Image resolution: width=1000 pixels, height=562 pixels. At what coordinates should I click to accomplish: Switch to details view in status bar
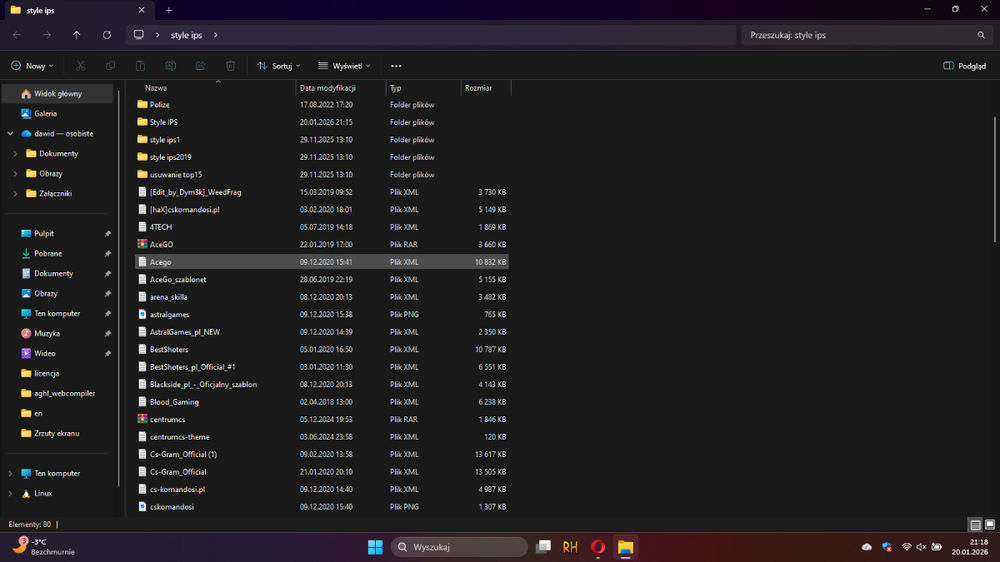point(975,524)
